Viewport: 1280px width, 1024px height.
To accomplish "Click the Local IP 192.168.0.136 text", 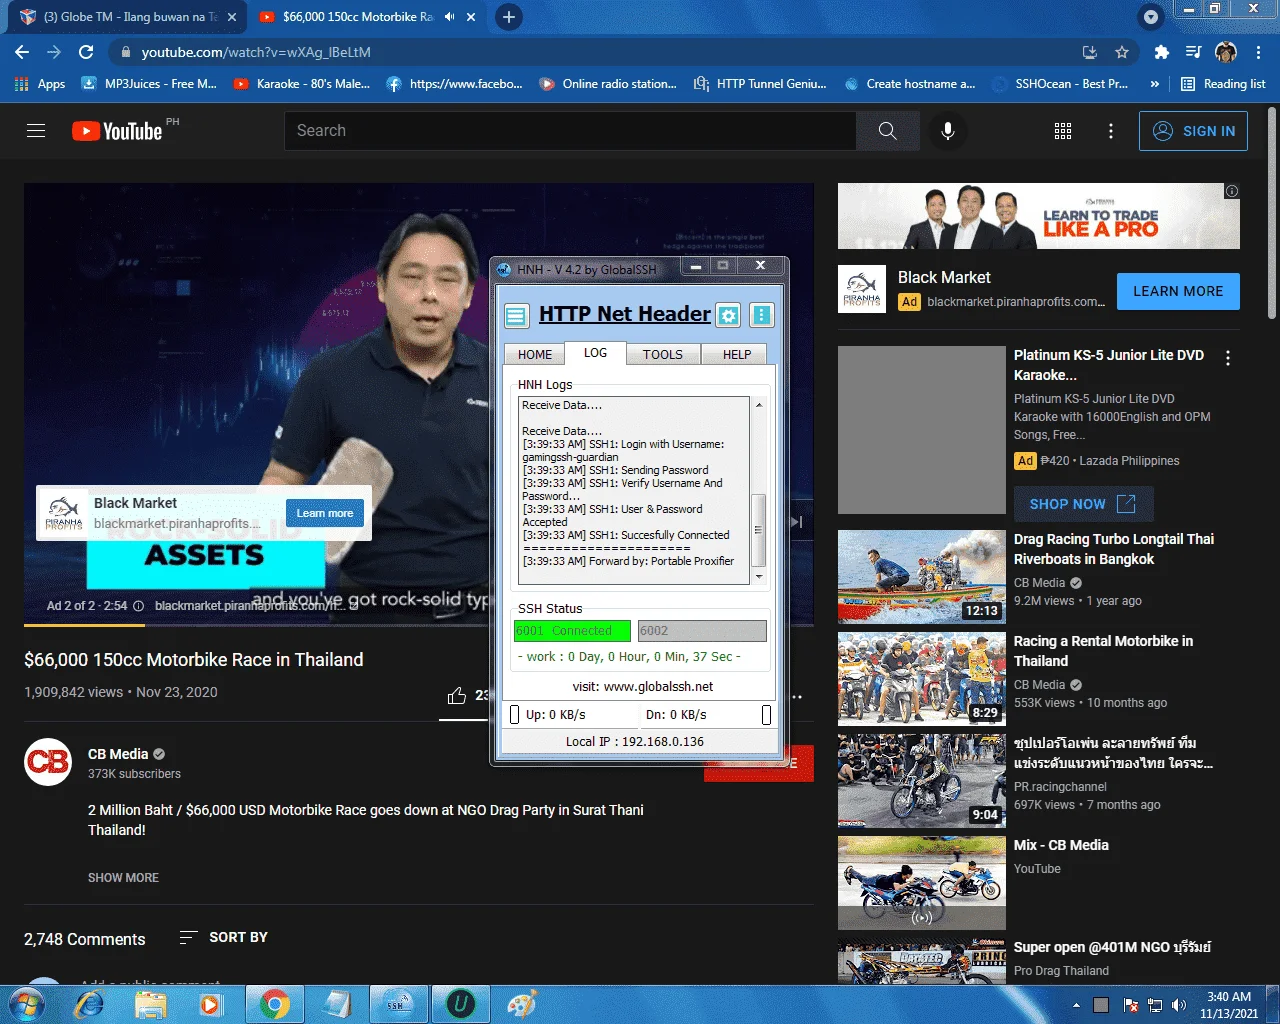I will [634, 742].
